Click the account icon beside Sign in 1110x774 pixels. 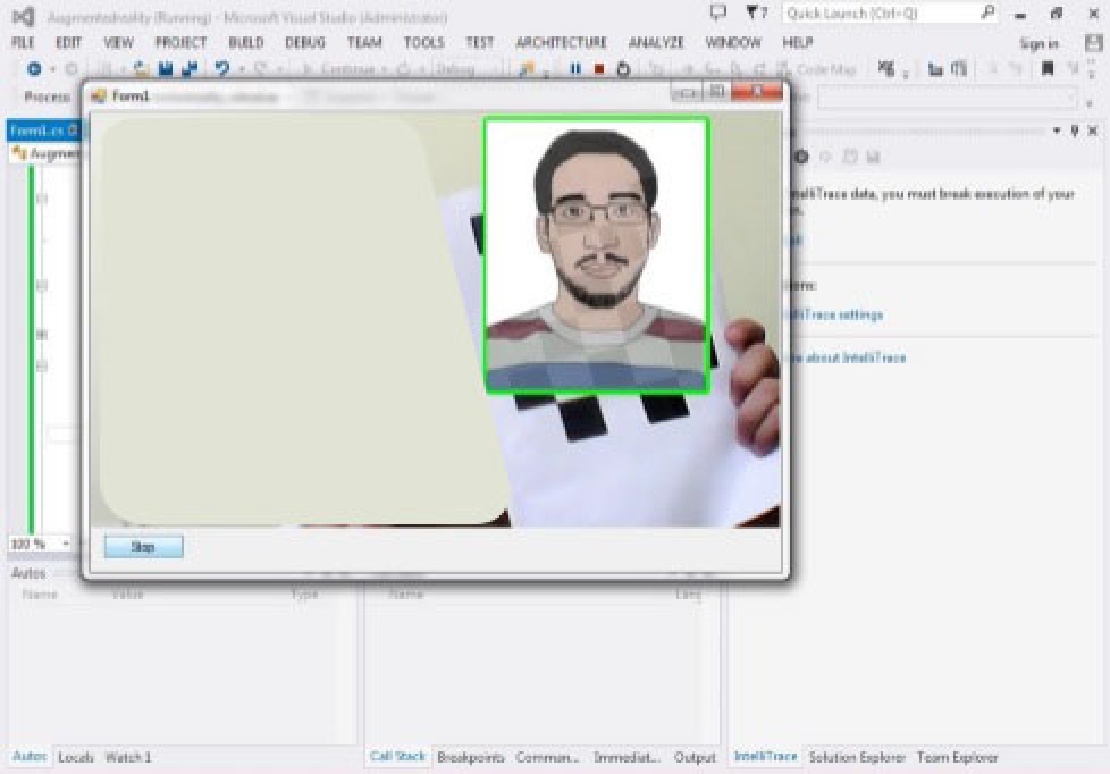[1094, 43]
